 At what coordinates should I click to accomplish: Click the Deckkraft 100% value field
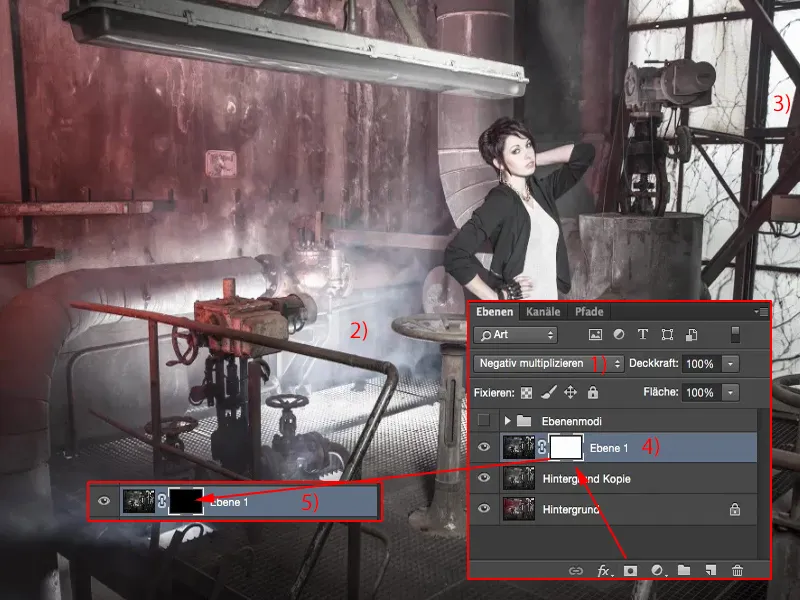[x=702, y=364]
